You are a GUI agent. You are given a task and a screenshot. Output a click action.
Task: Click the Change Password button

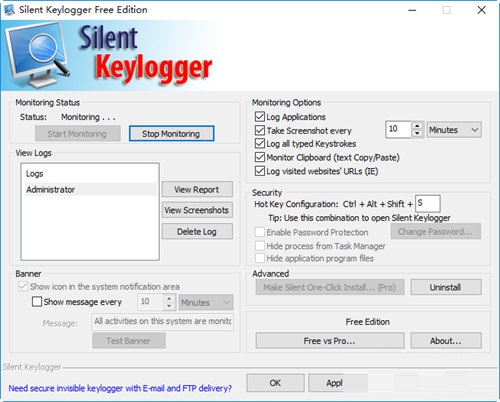[x=436, y=231]
